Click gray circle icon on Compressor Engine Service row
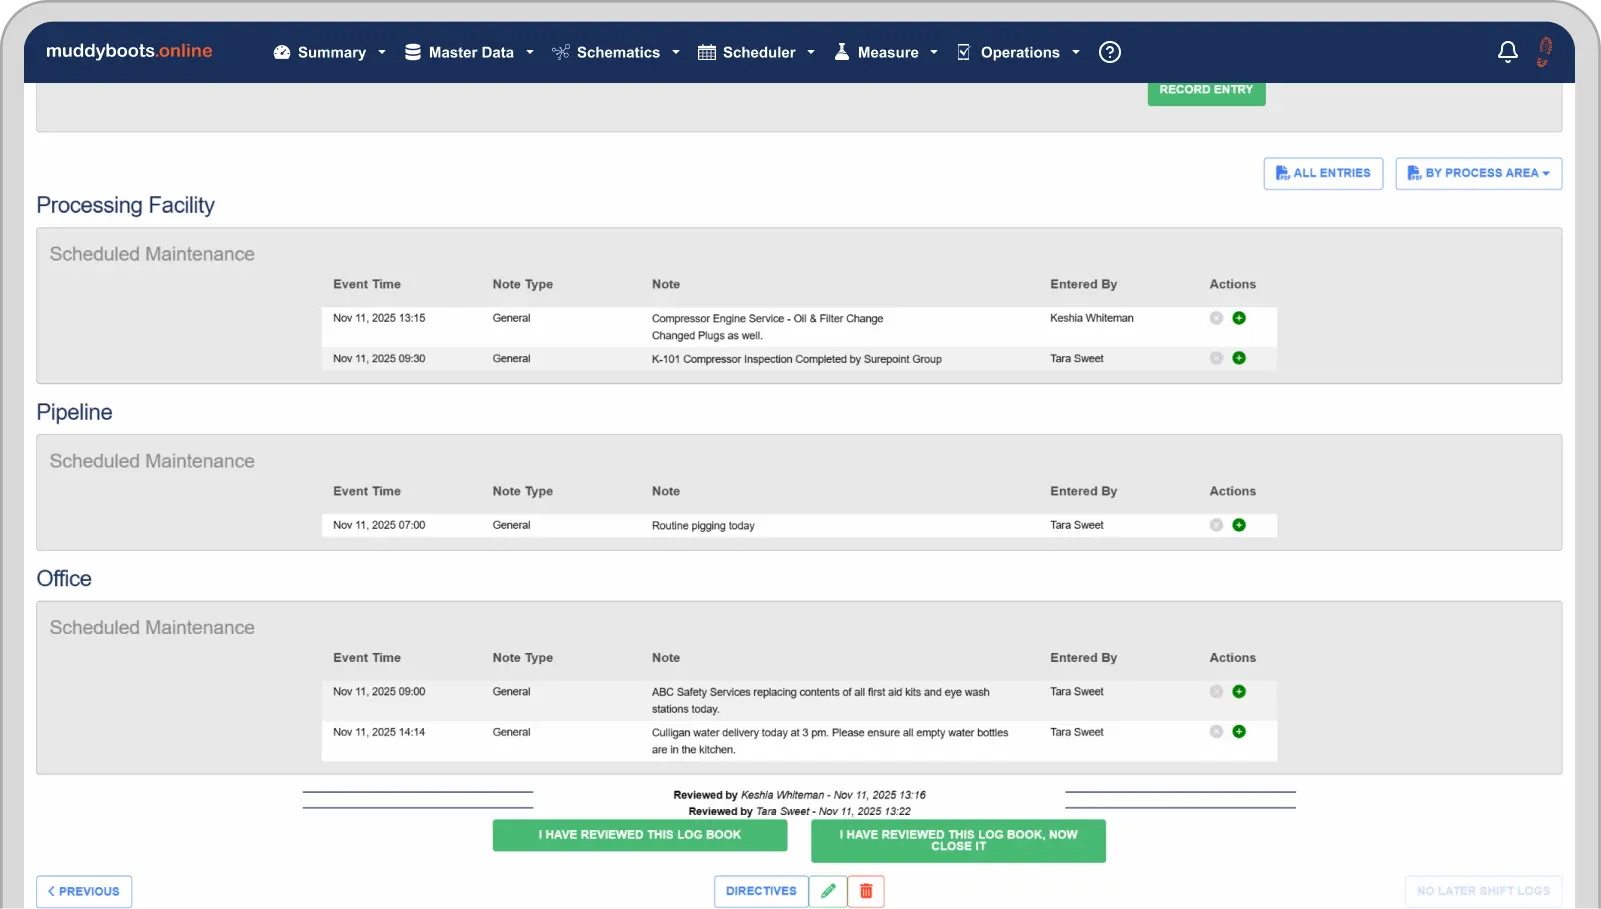Viewport: 1601px width, 909px height. click(x=1216, y=318)
